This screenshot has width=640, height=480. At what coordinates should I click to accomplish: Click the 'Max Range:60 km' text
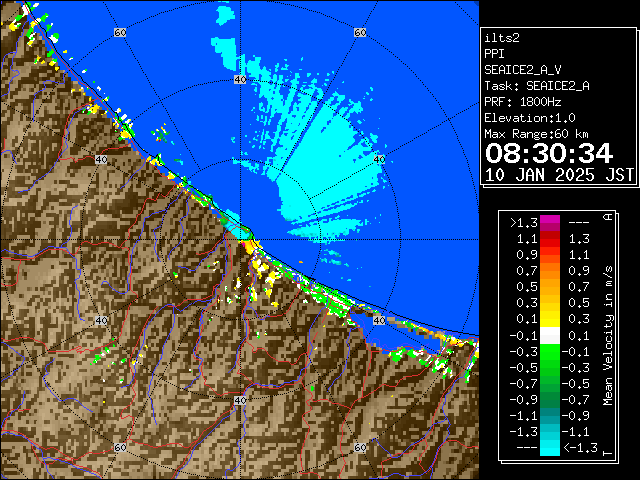click(x=536, y=134)
